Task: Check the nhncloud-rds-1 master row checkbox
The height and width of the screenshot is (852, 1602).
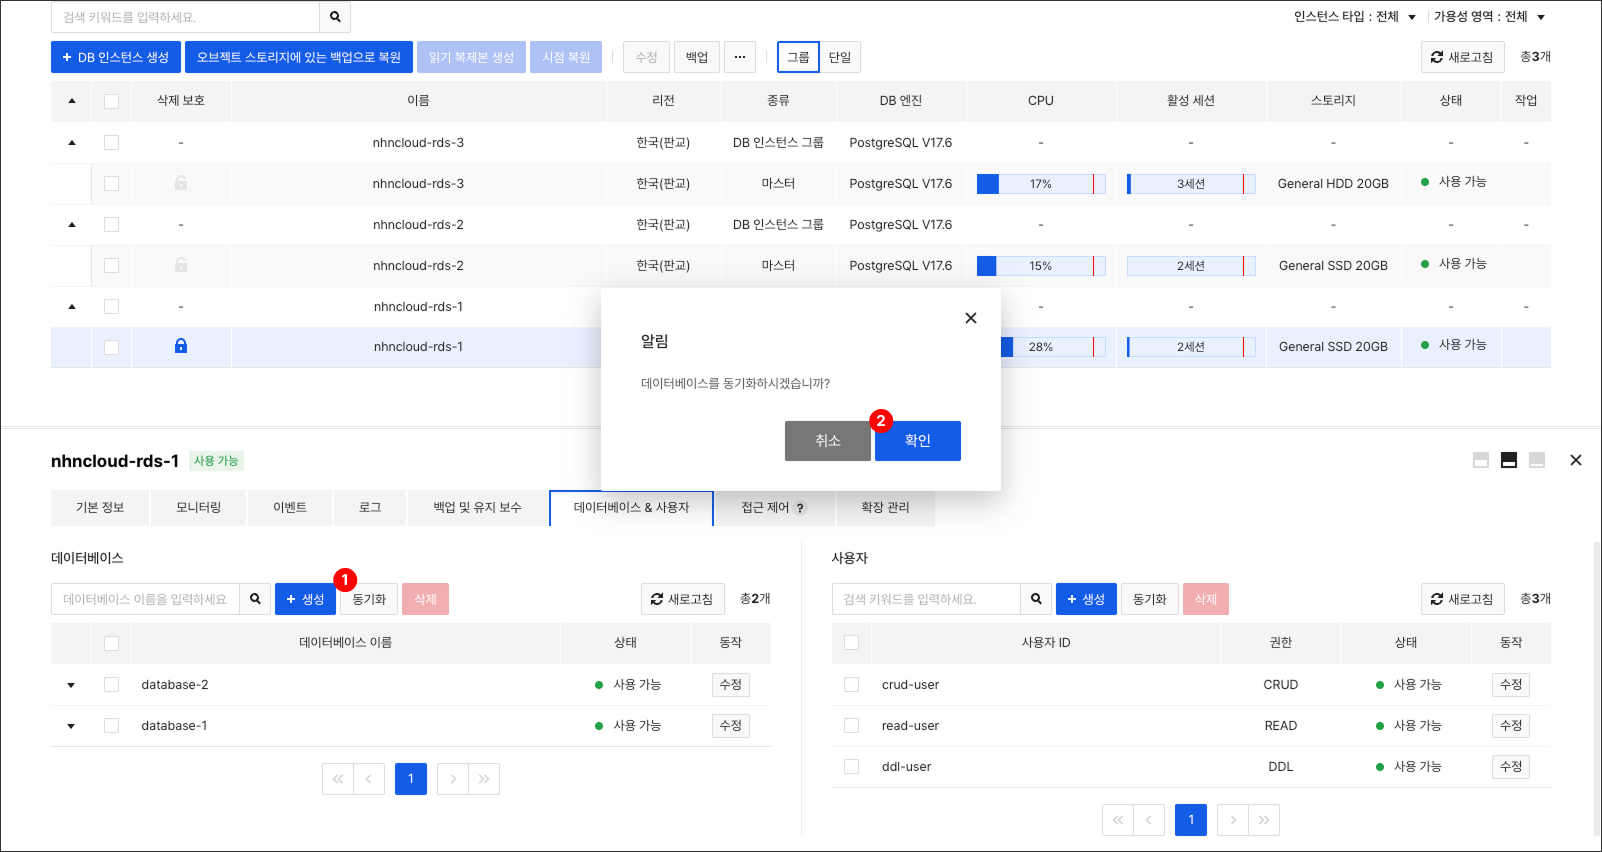Action: (111, 347)
